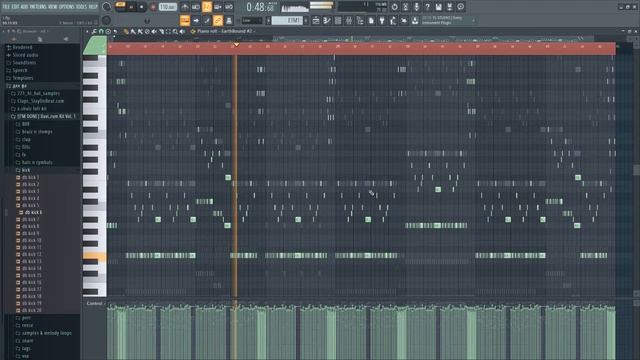Viewport: 640px width, 360px height.
Task: Open the piano roll menu arrow
Action: click(x=87, y=31)
